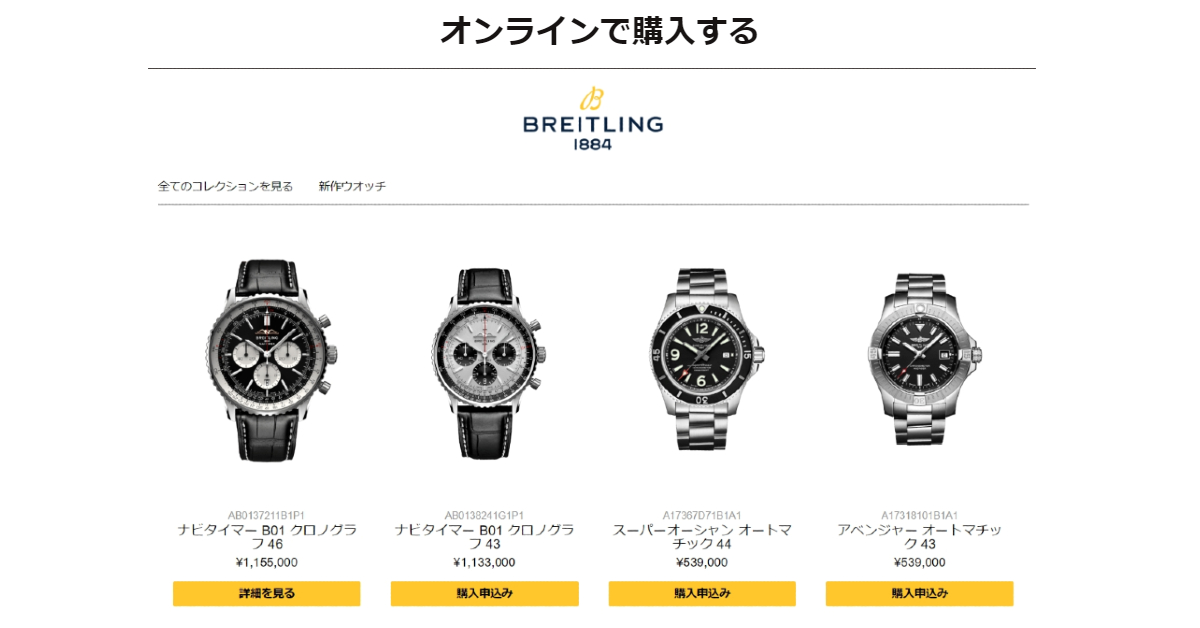Click 詳細を見る button for Navitimer 46
The height and width of the screenshot is (628, 1200).
click(x=267, y=593)
